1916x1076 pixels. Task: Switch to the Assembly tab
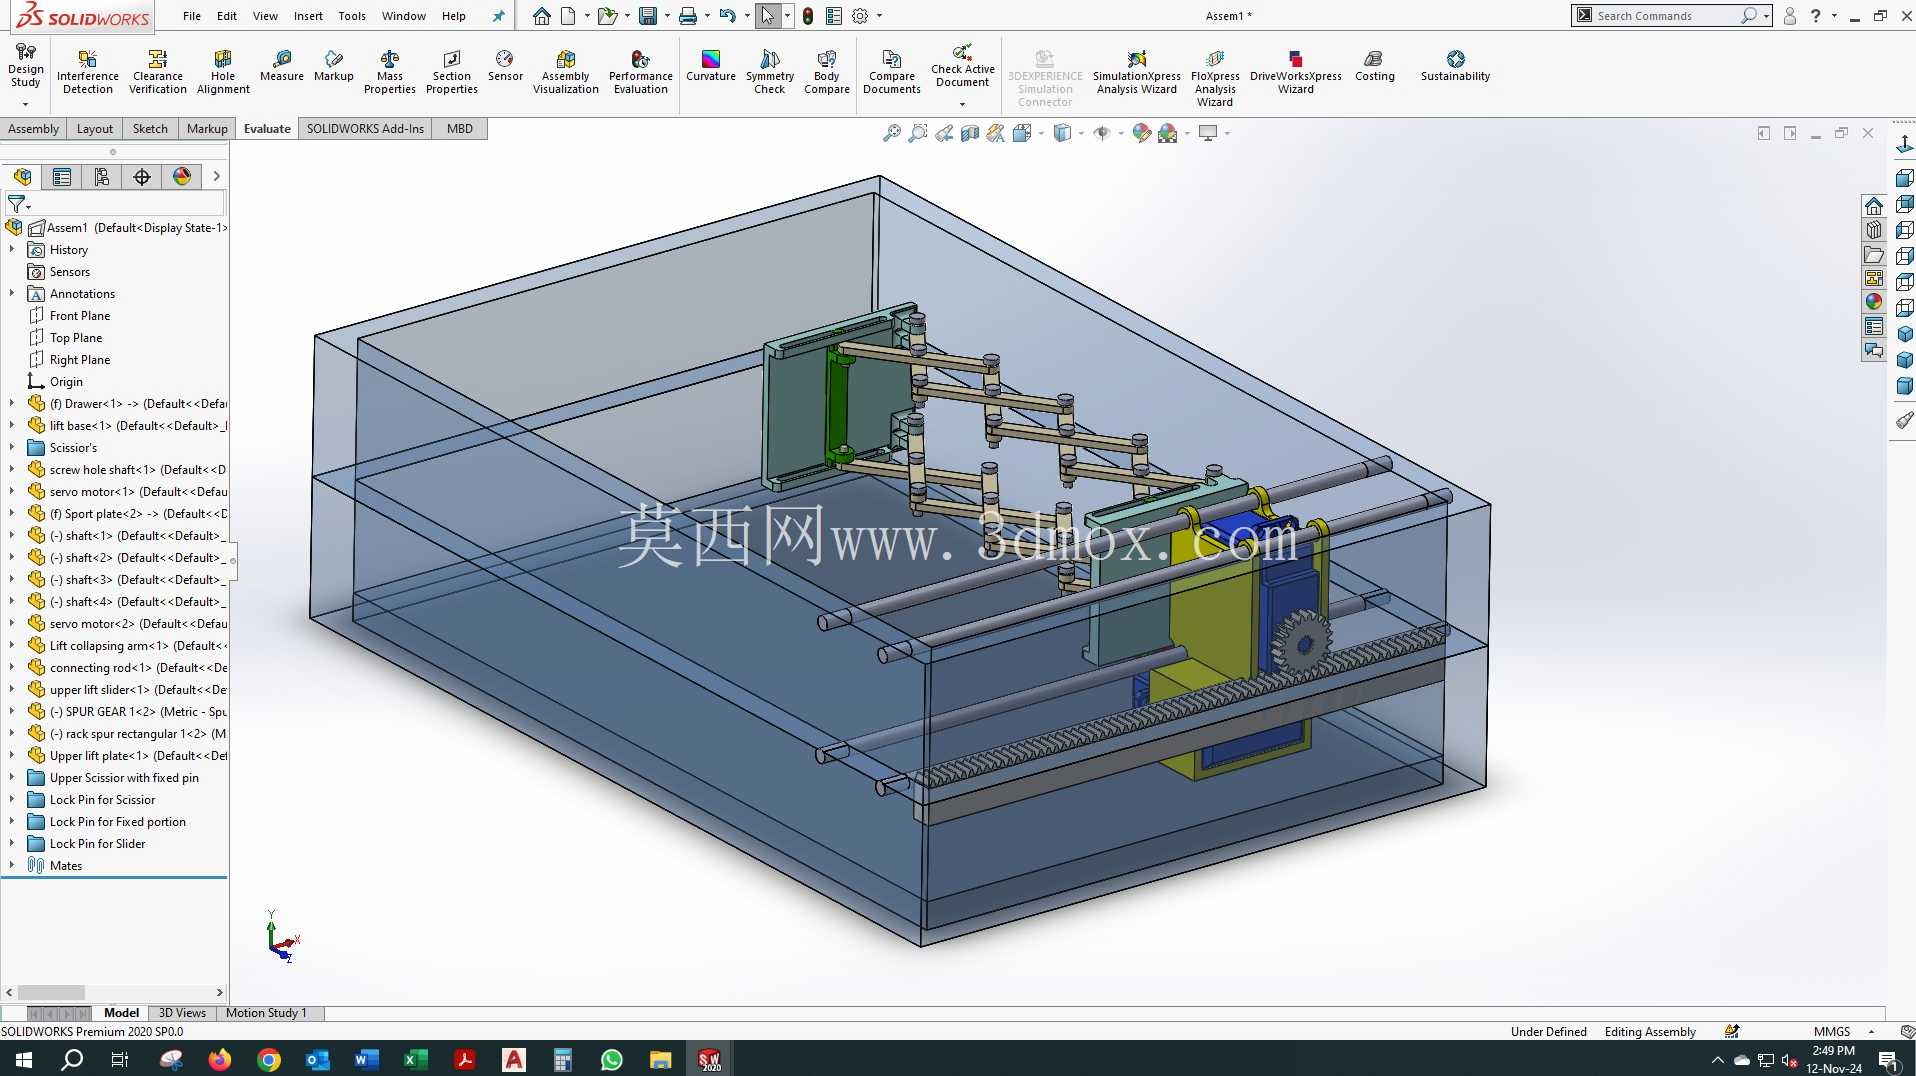tap(33, 129)
